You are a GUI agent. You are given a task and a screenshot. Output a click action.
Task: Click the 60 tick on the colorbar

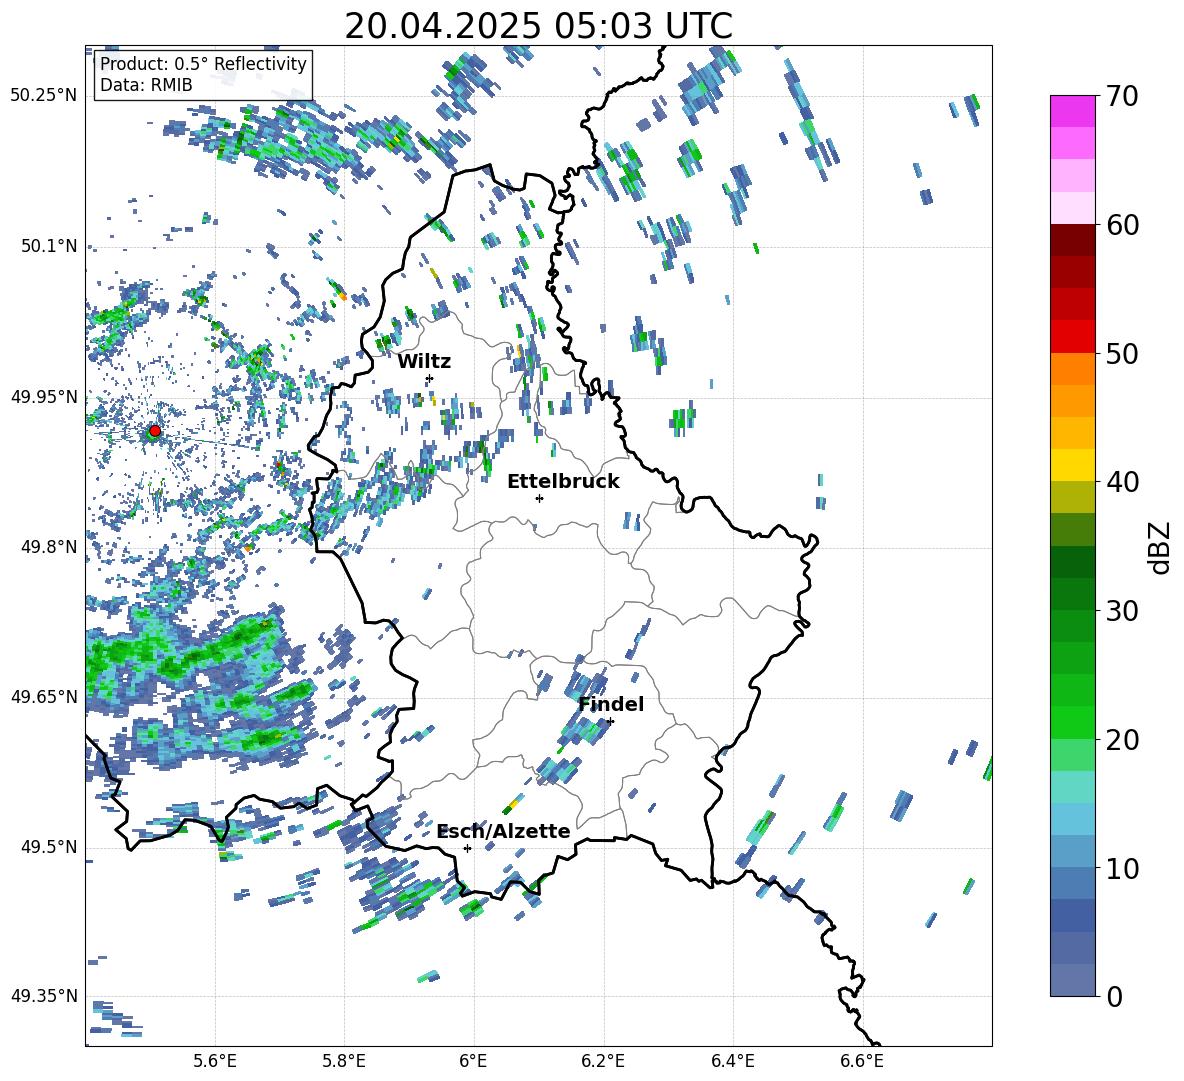point(1122,225)
